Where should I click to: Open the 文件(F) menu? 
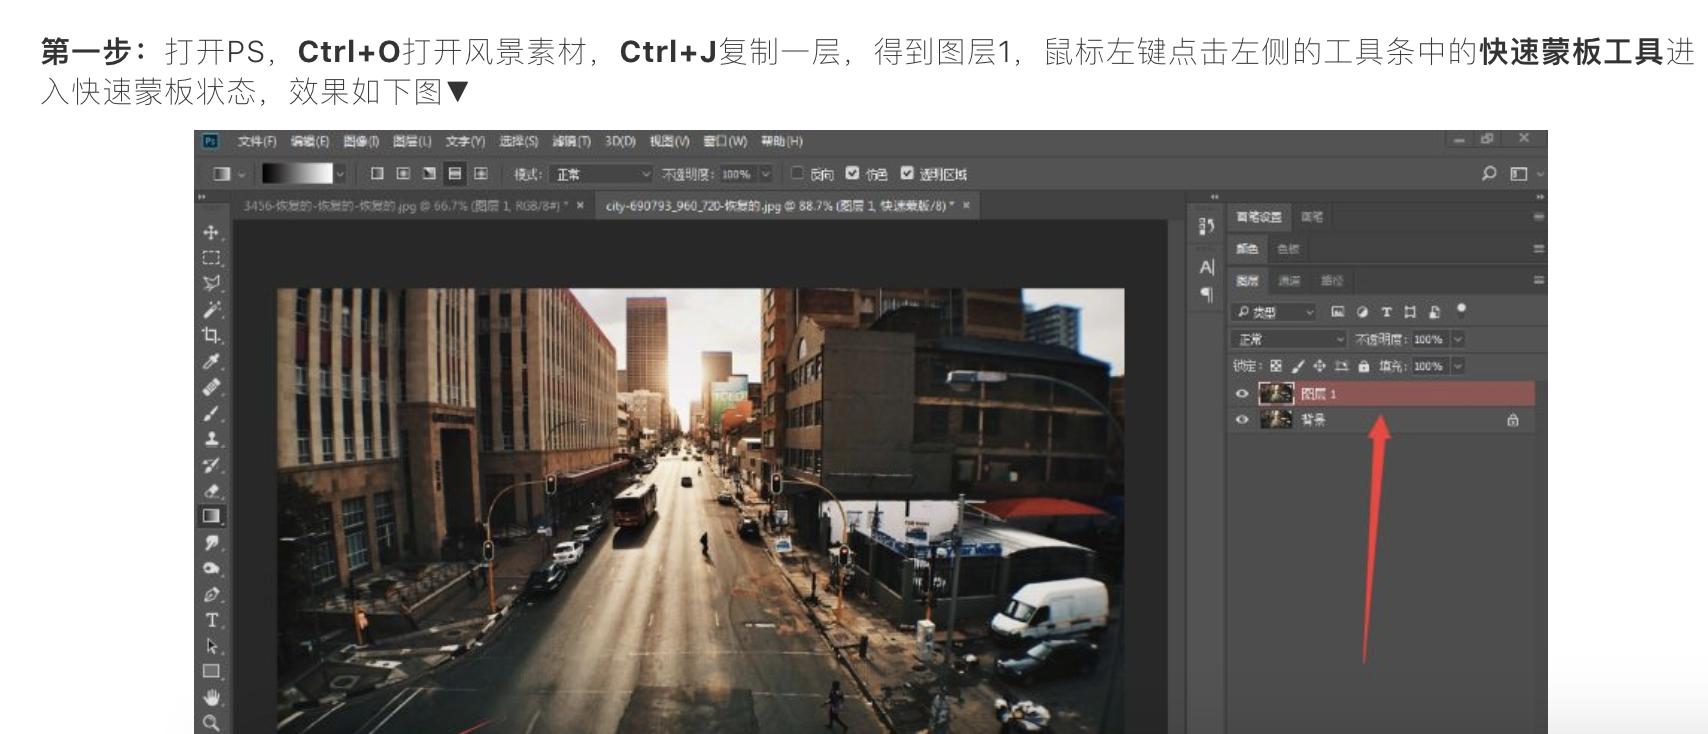[257, 141]
